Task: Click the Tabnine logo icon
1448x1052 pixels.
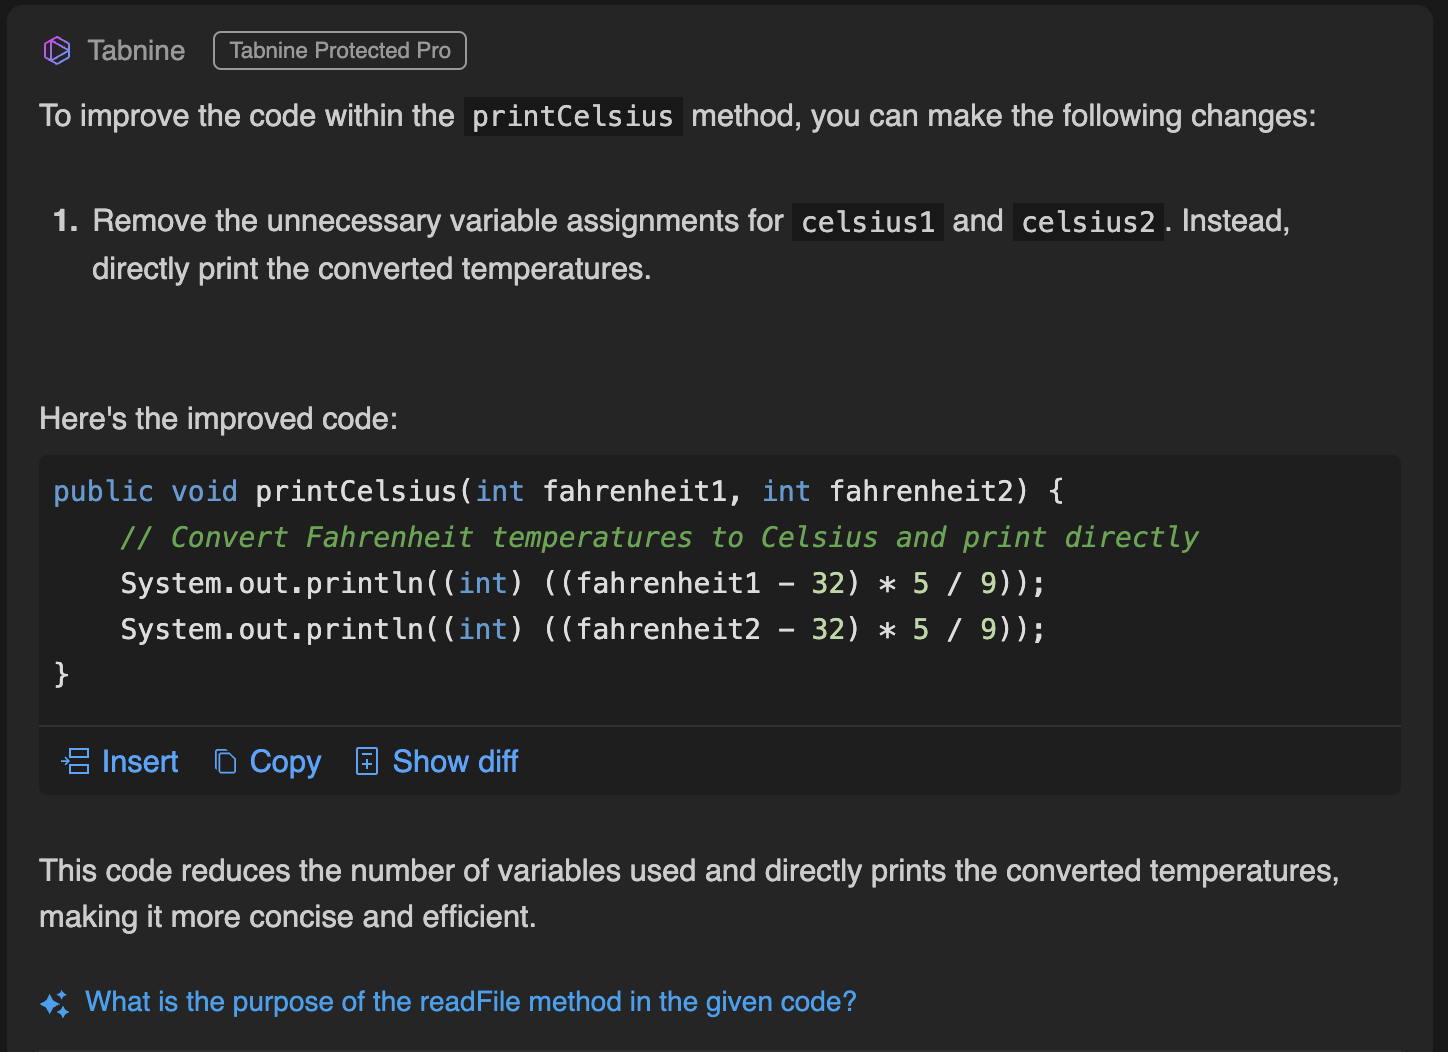Action: pyautogui.click(x=57, y=50)
